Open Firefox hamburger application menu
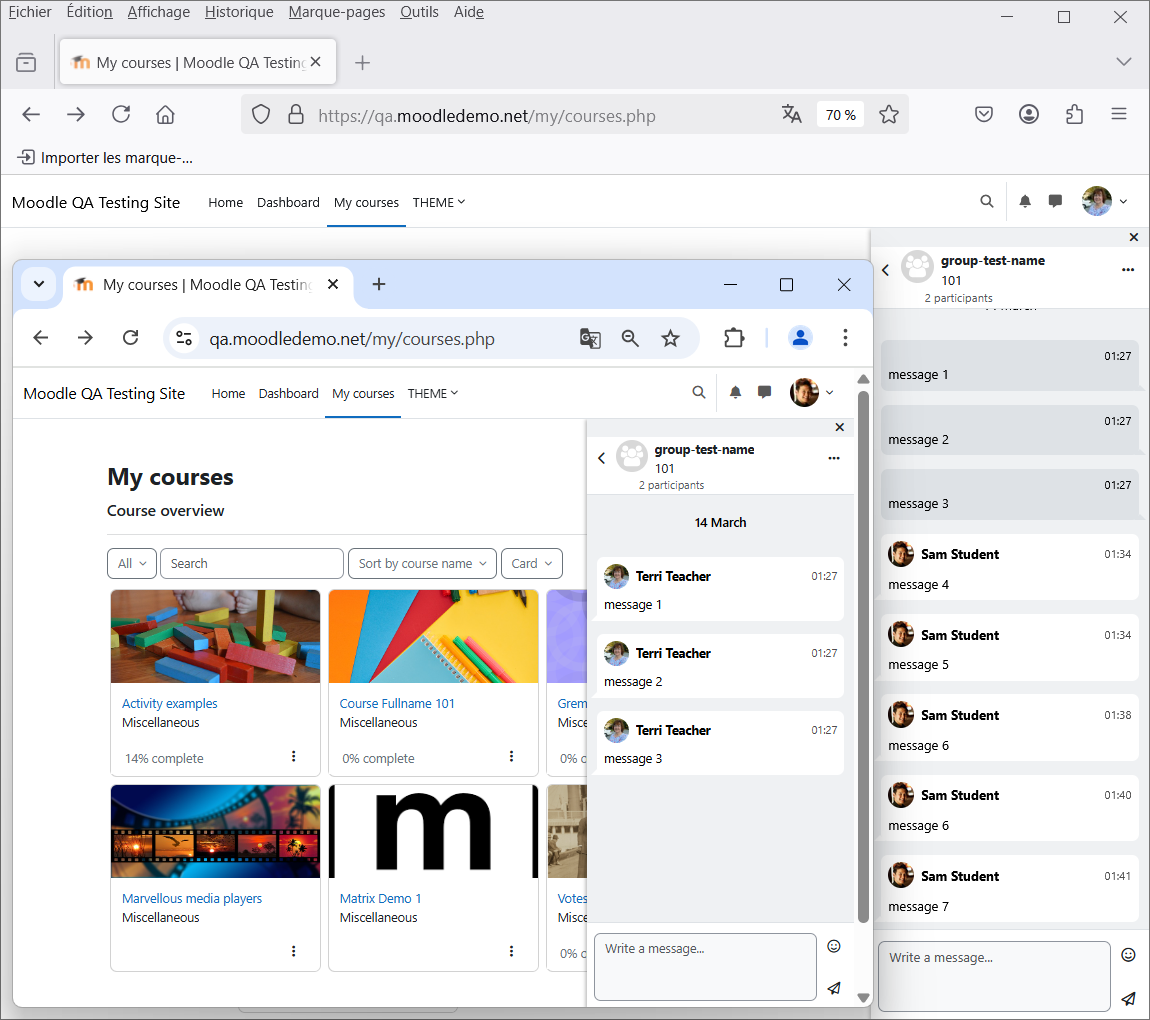Viewport: 1150px width, 1020px height. 1118,114
